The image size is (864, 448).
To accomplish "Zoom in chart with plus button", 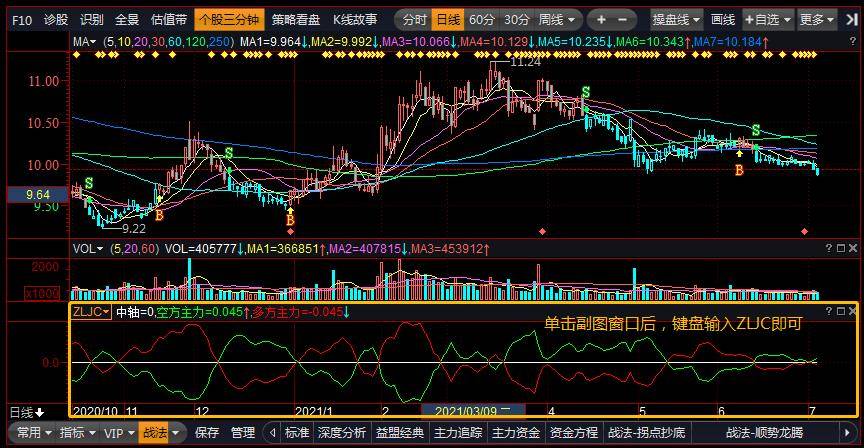I will [601, 20].
